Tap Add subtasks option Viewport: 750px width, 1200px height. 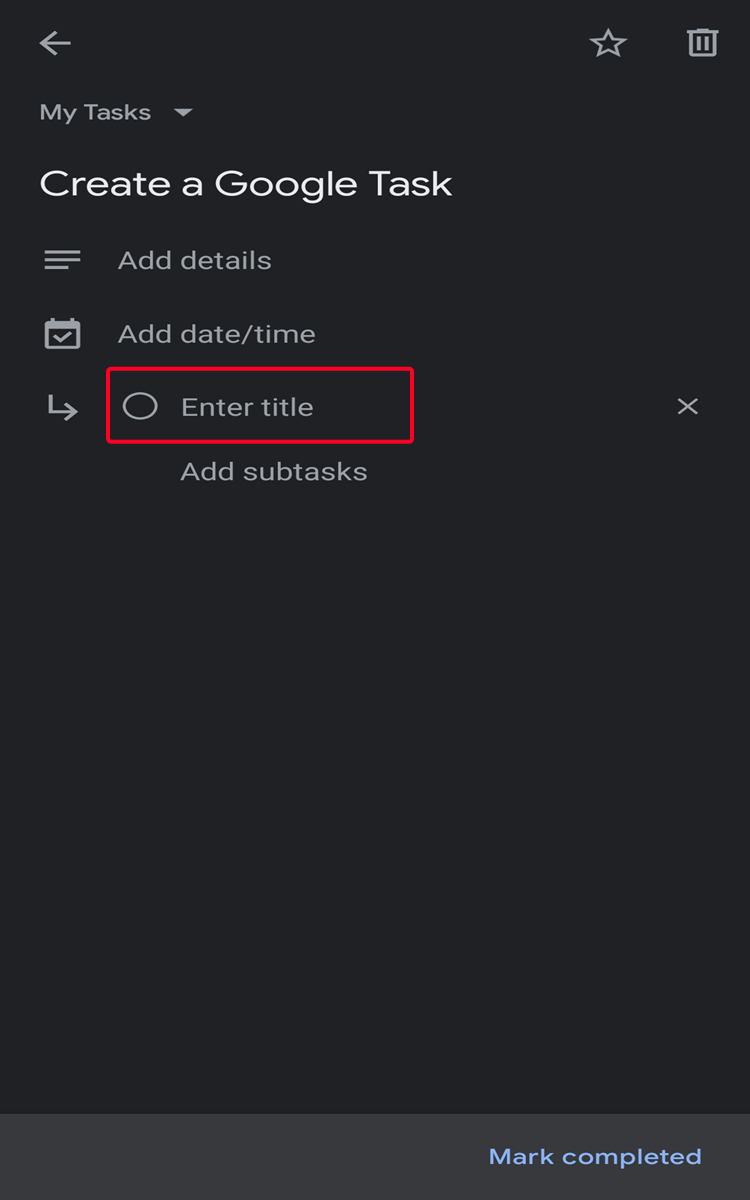coord(273,471)
